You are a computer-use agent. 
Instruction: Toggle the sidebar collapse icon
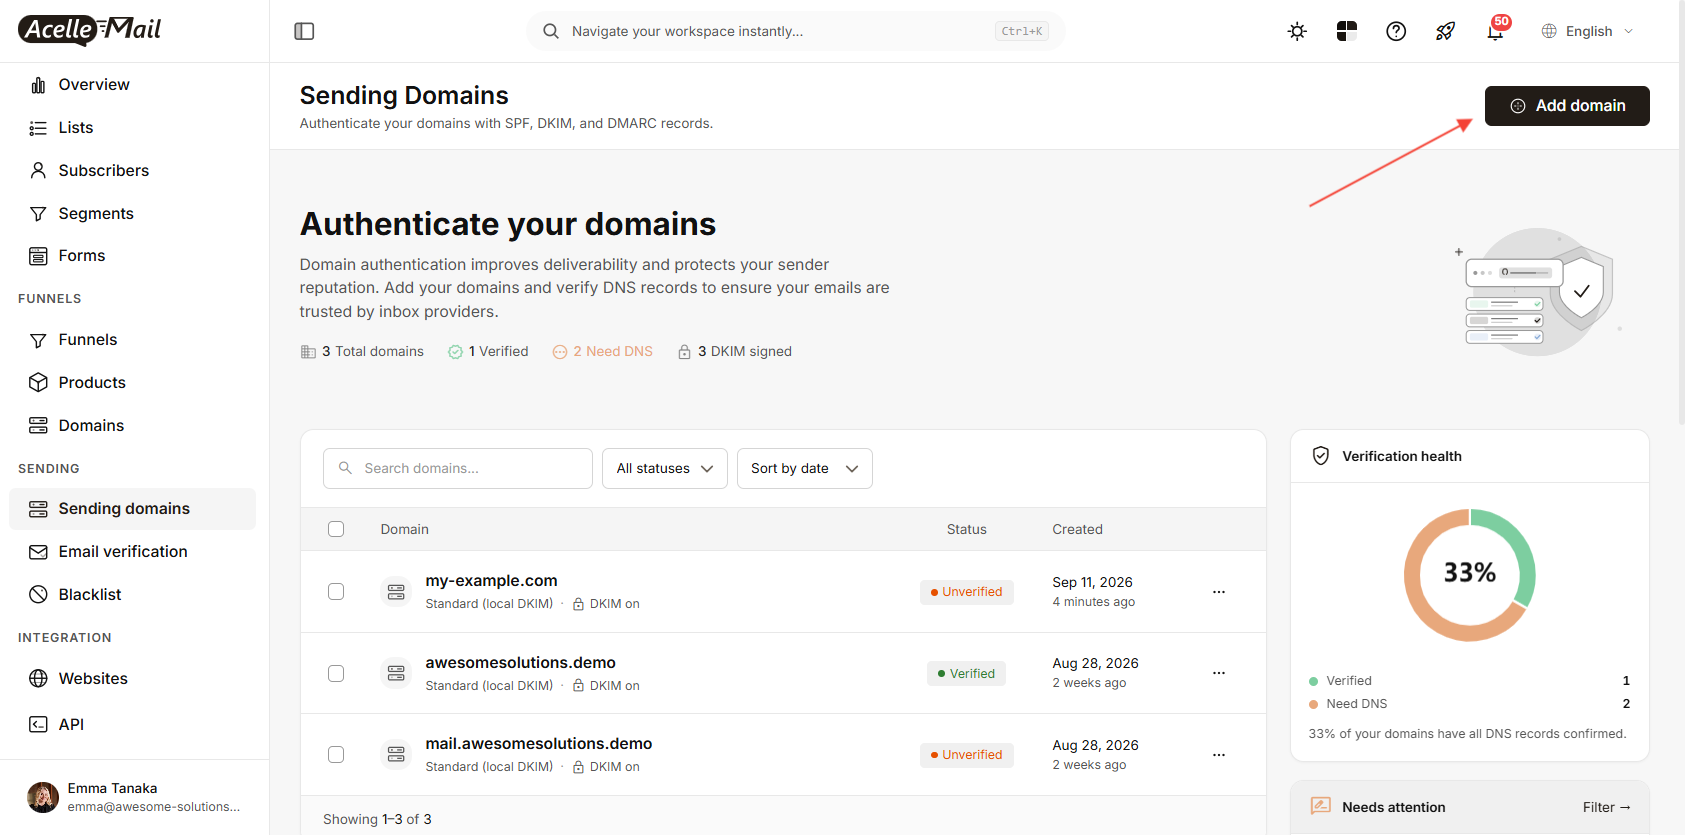(304, 31)
